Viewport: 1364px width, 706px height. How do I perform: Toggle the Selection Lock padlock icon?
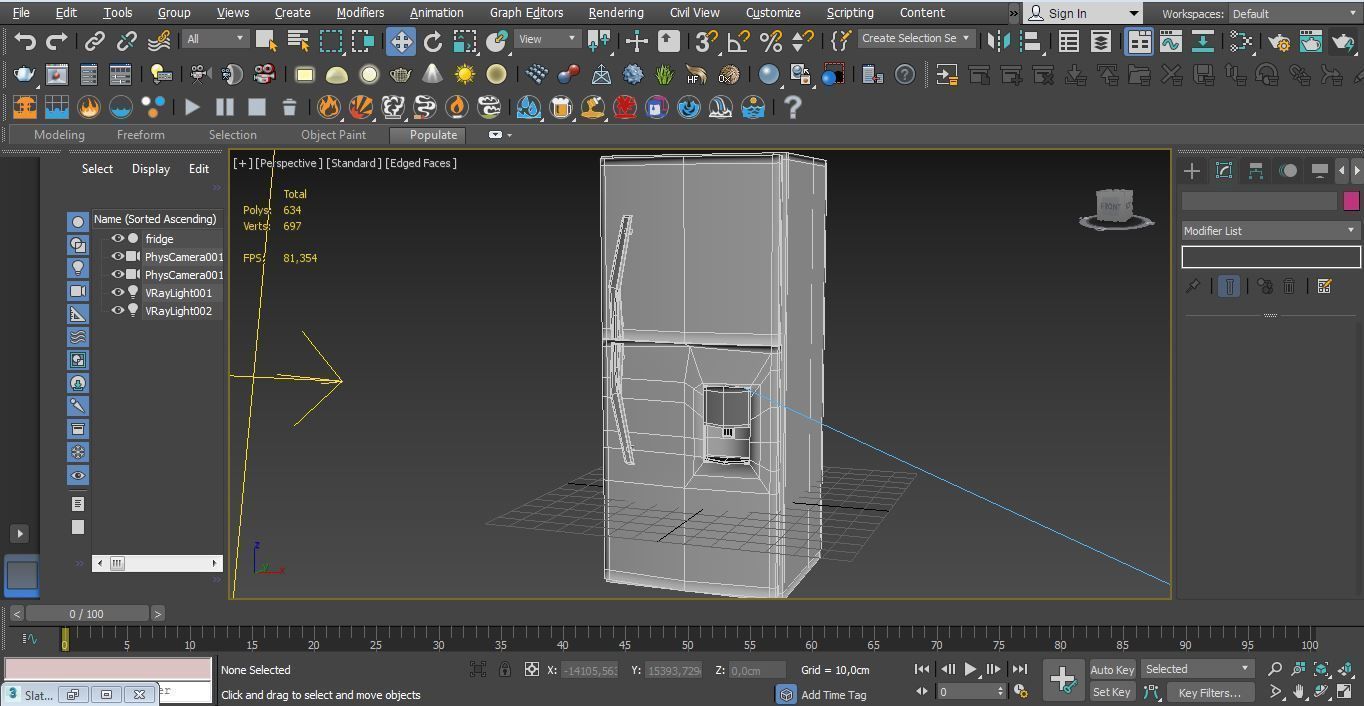click(x=505, y=670)
